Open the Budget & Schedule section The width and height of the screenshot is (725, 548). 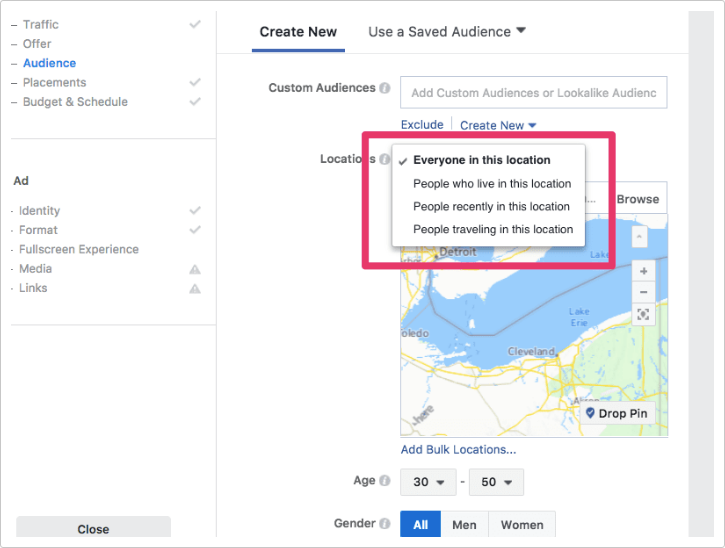point(75,102)
